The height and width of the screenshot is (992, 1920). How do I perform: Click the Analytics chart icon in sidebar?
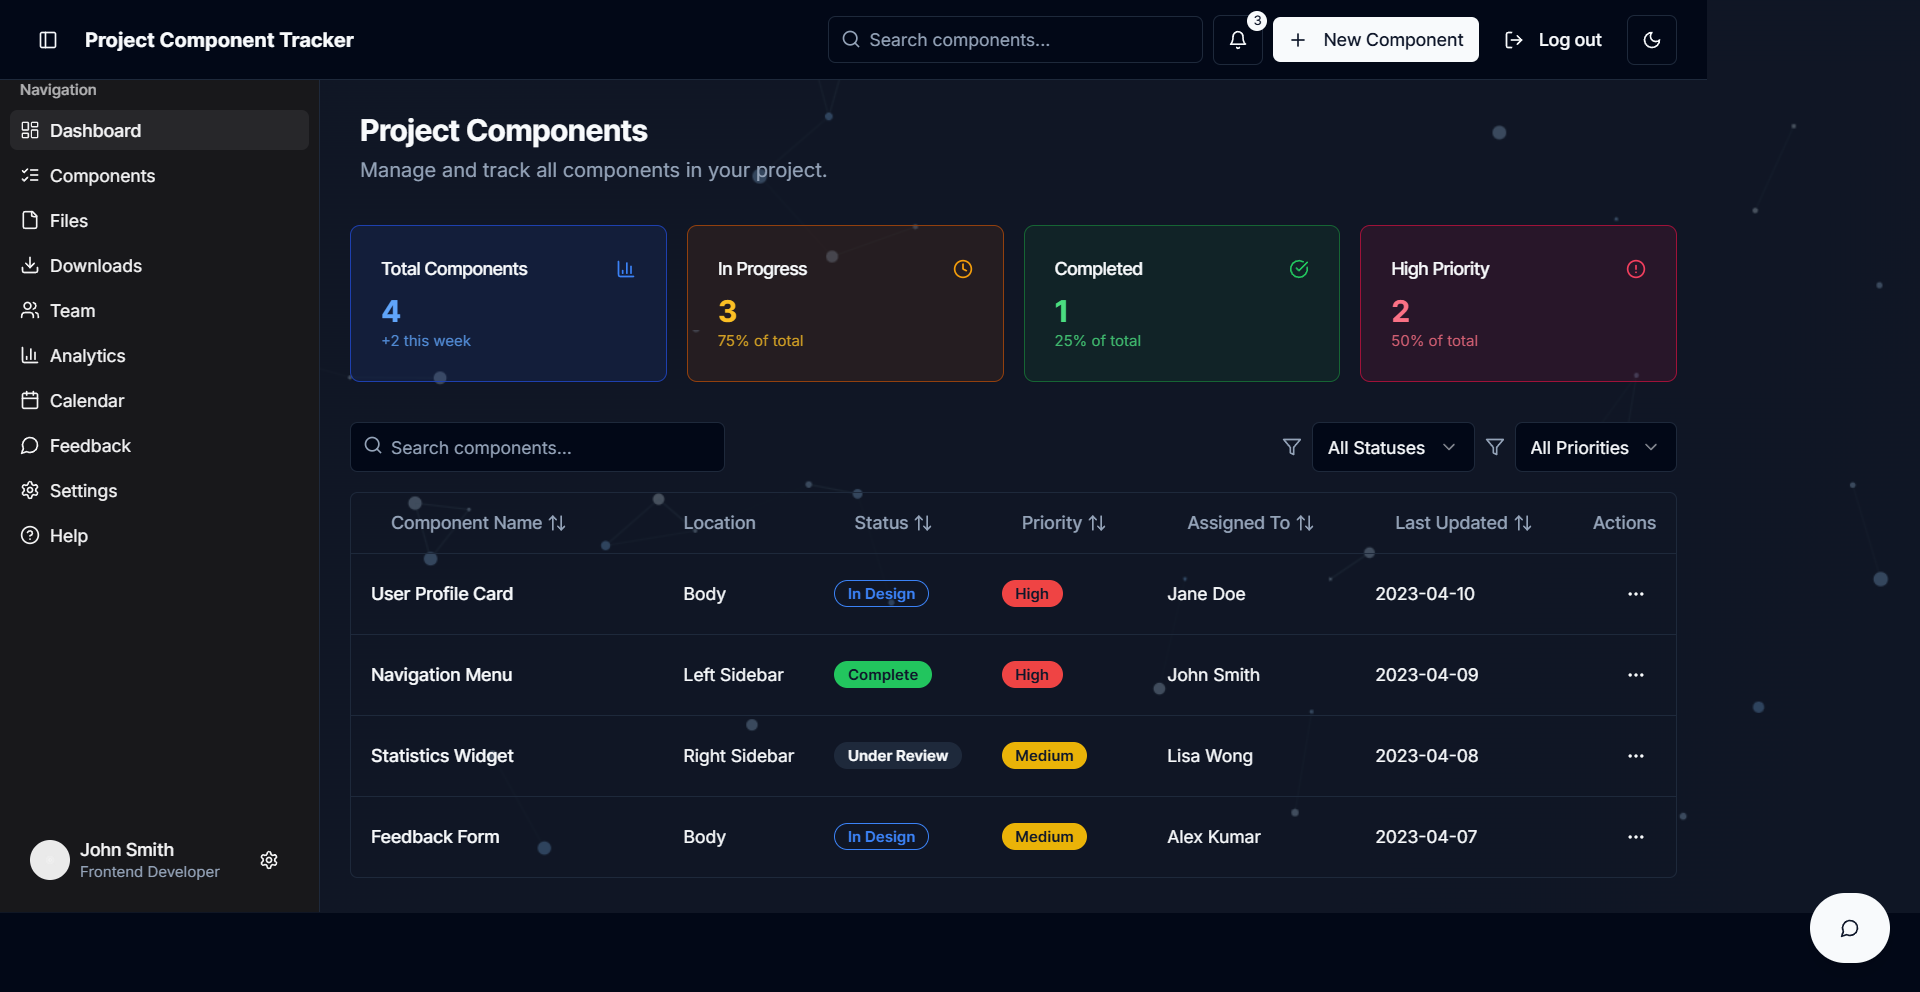pyautogui.click(x=30, y=355)
